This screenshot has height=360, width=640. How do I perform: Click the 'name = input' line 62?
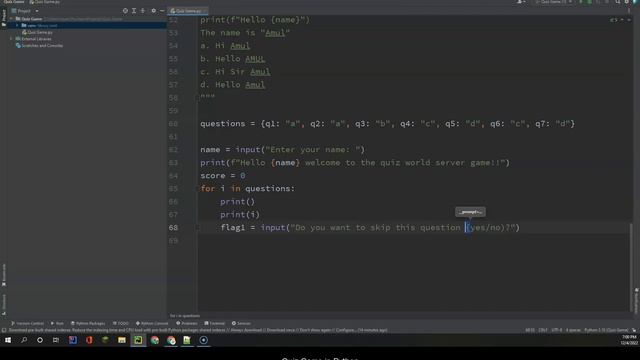point(282,150)
